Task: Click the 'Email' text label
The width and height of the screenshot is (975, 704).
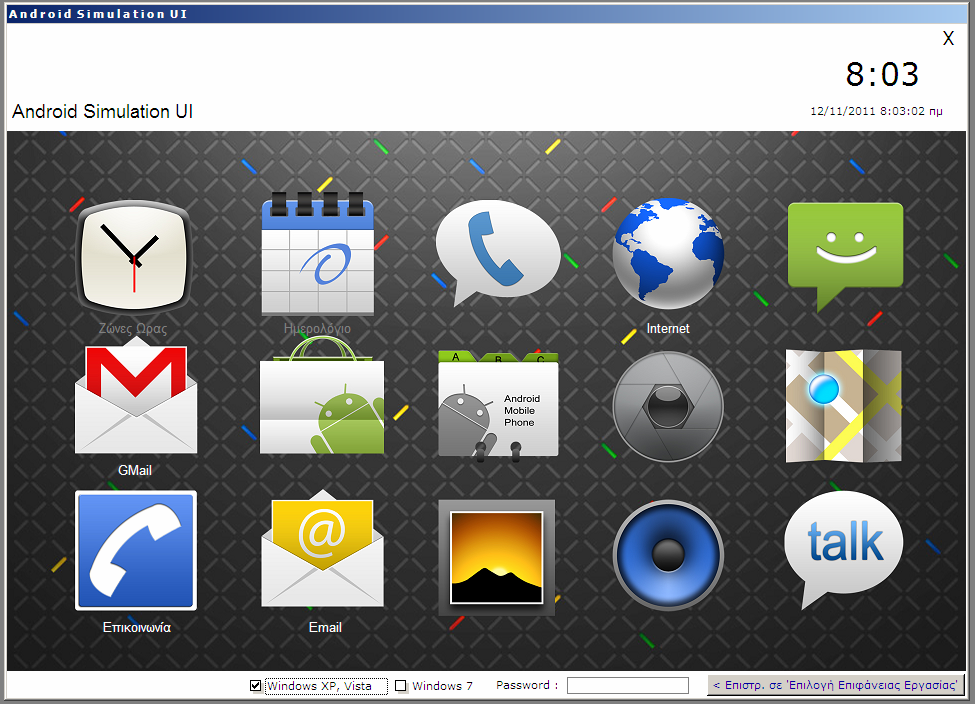Action: click(325, 628)
